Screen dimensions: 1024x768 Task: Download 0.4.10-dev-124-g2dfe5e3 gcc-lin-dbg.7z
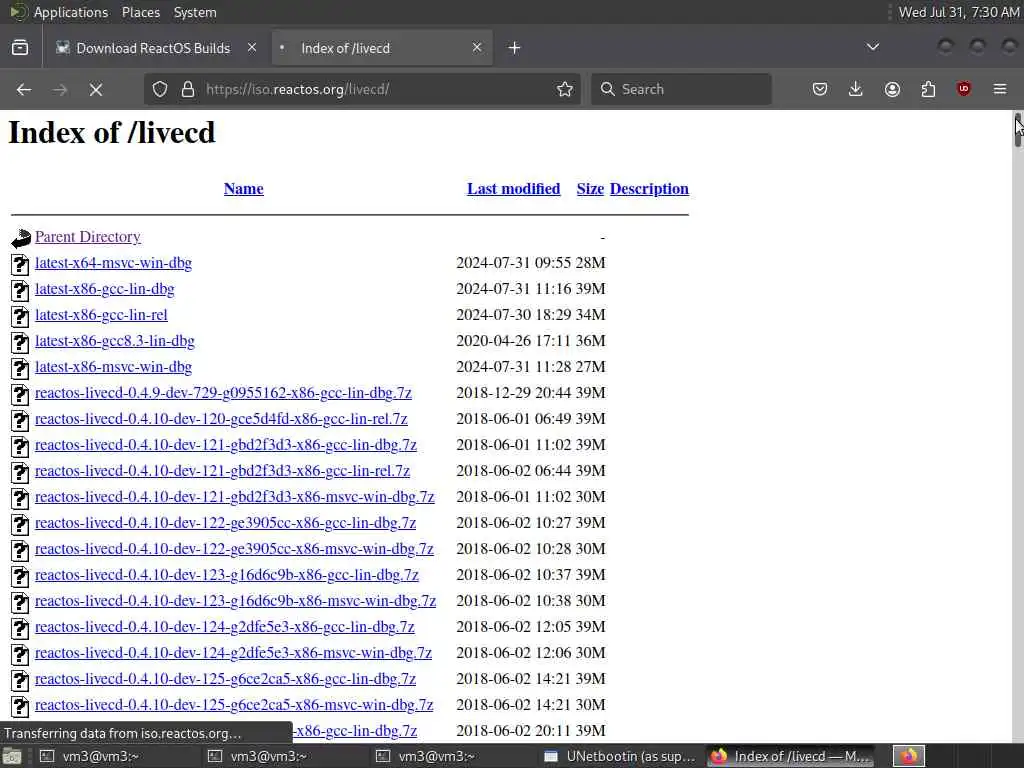(225, 628)
